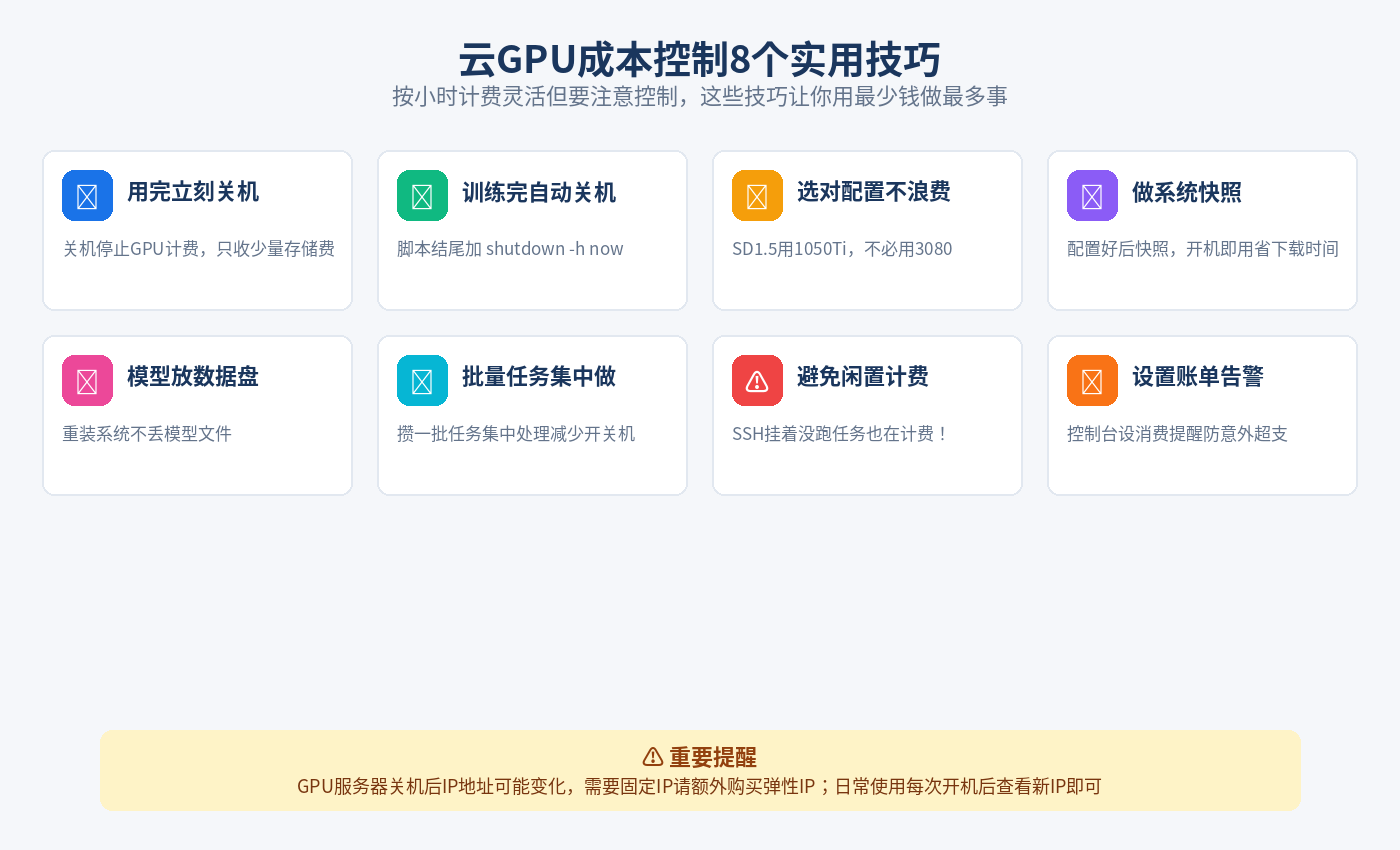Select the card heading 训练完自动关机

point(539,192)
